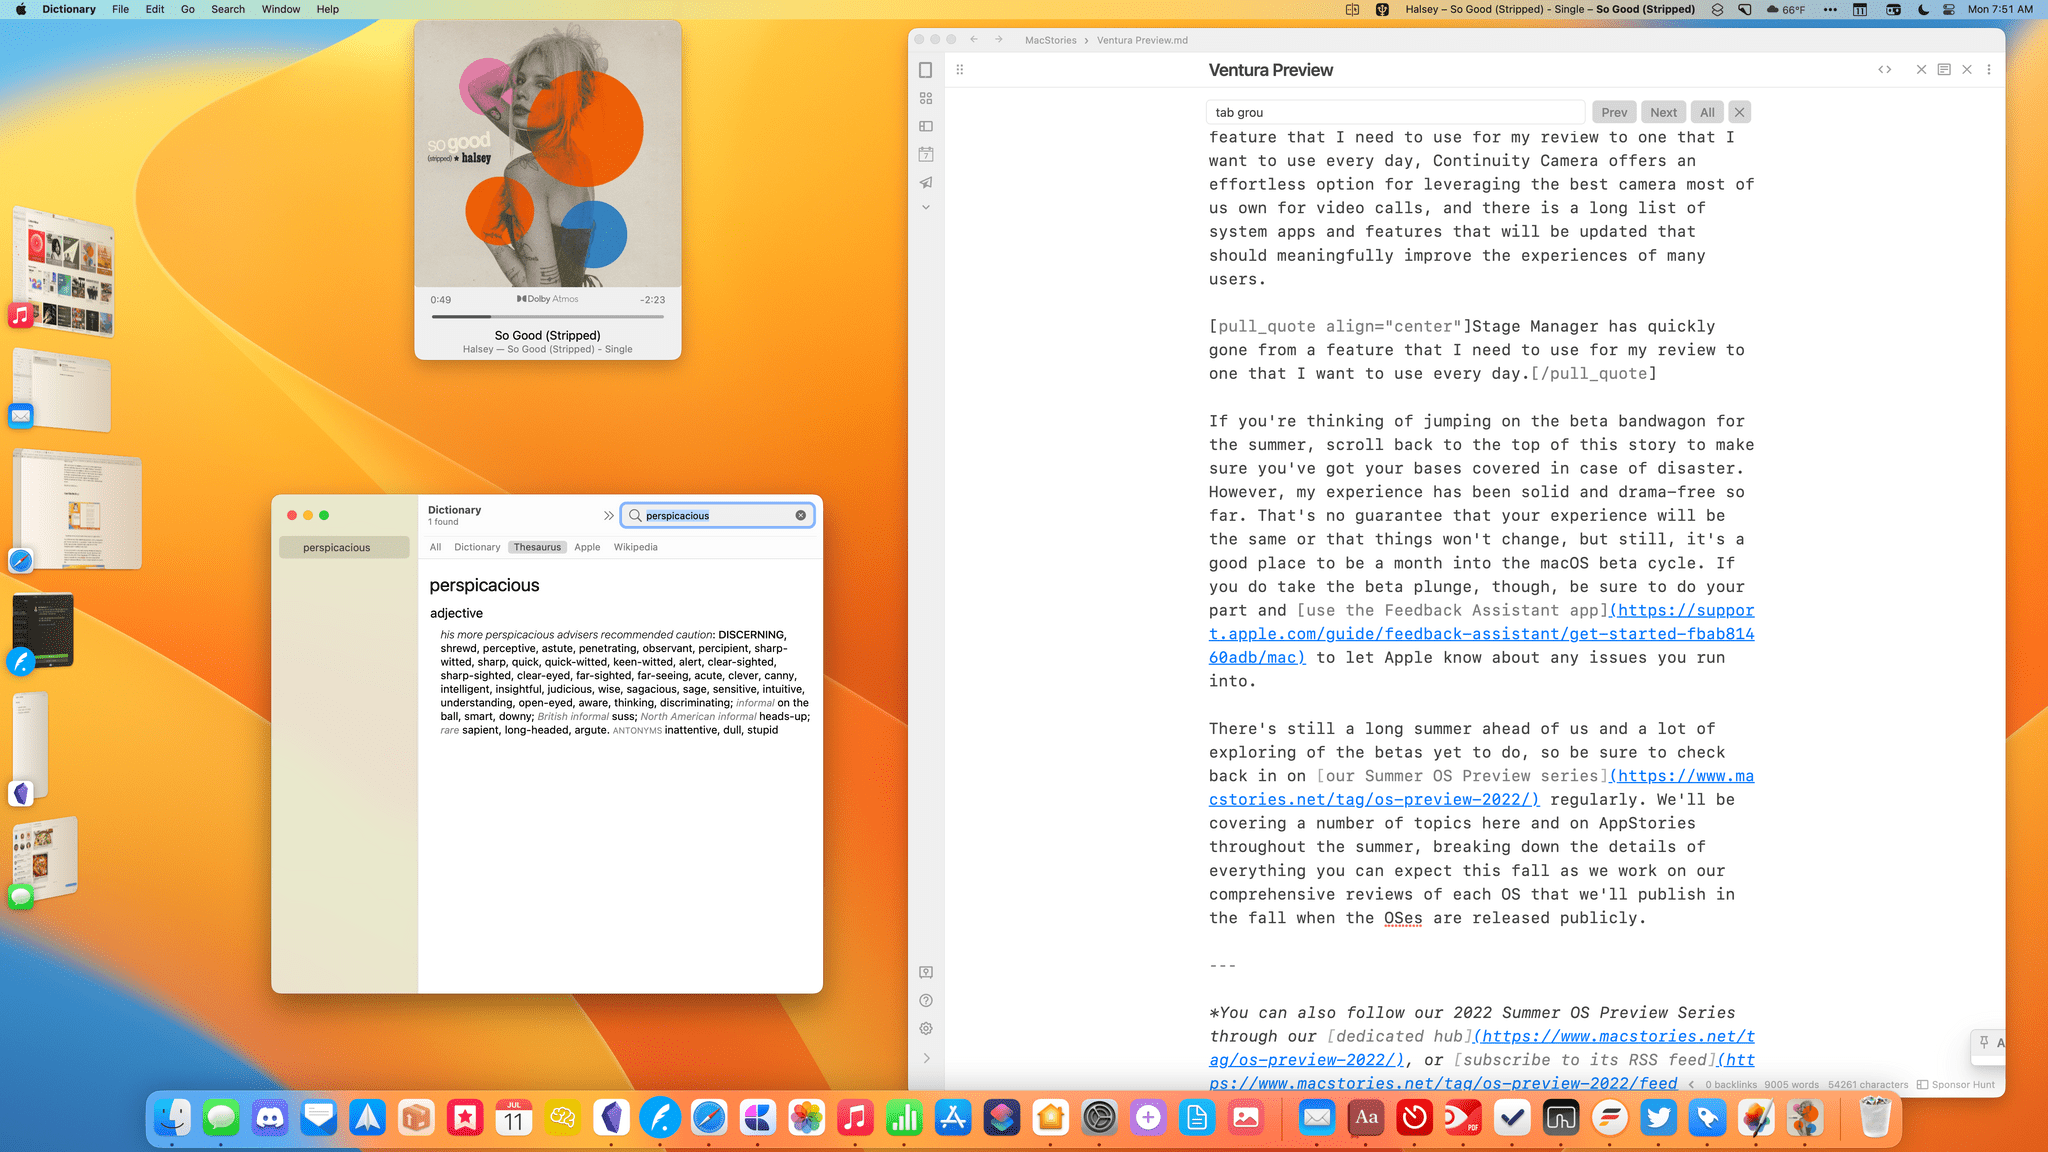Select the Wikipedia tab in Dictionary
This screenshot has width=2048, height=1152.
(636, 547)
